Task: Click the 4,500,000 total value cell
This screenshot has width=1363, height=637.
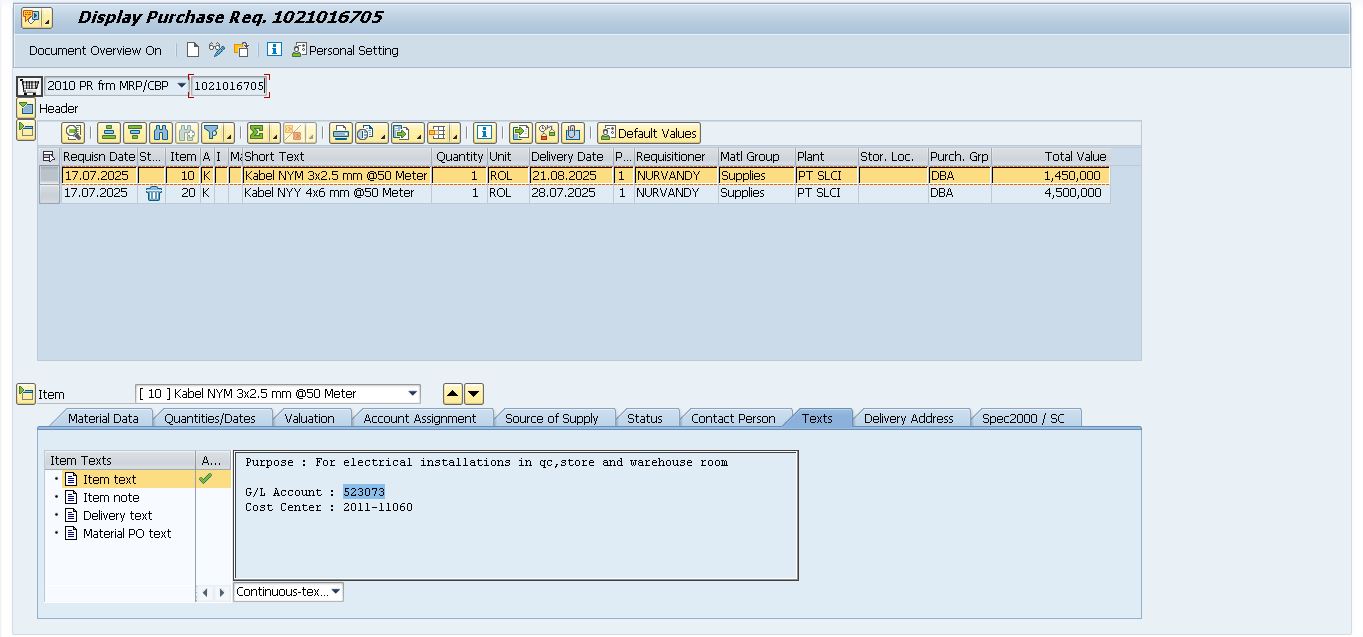Action: pos(1050,193)
